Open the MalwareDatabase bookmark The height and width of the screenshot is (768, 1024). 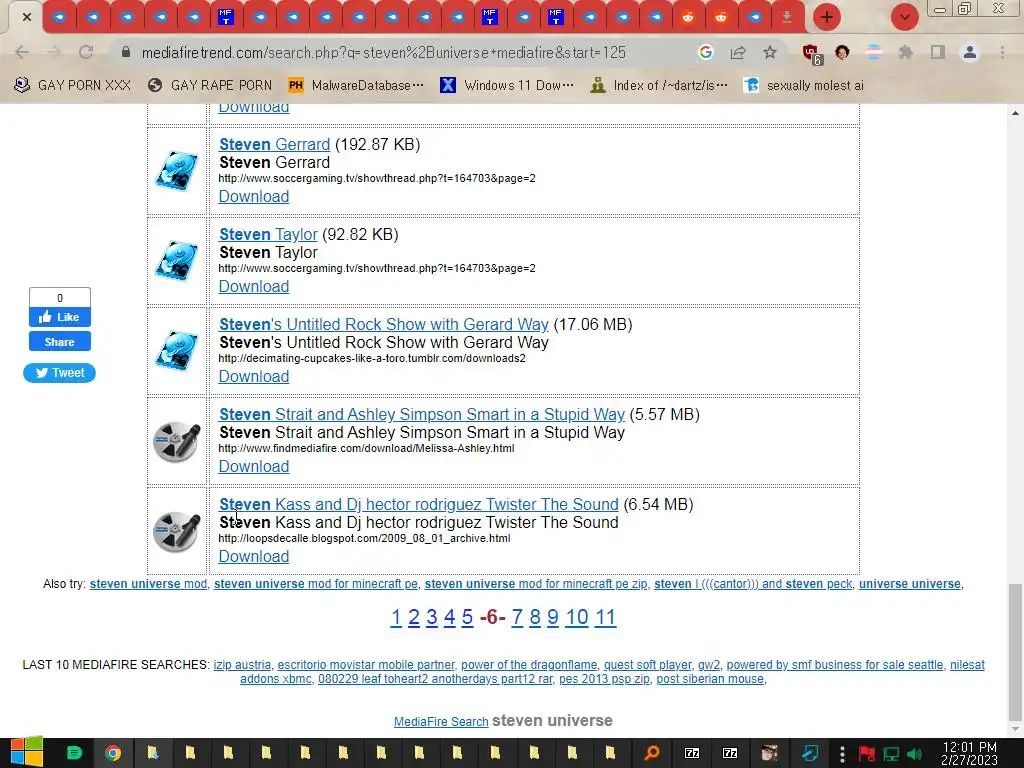pyautogui.click(x=357, y=86)
